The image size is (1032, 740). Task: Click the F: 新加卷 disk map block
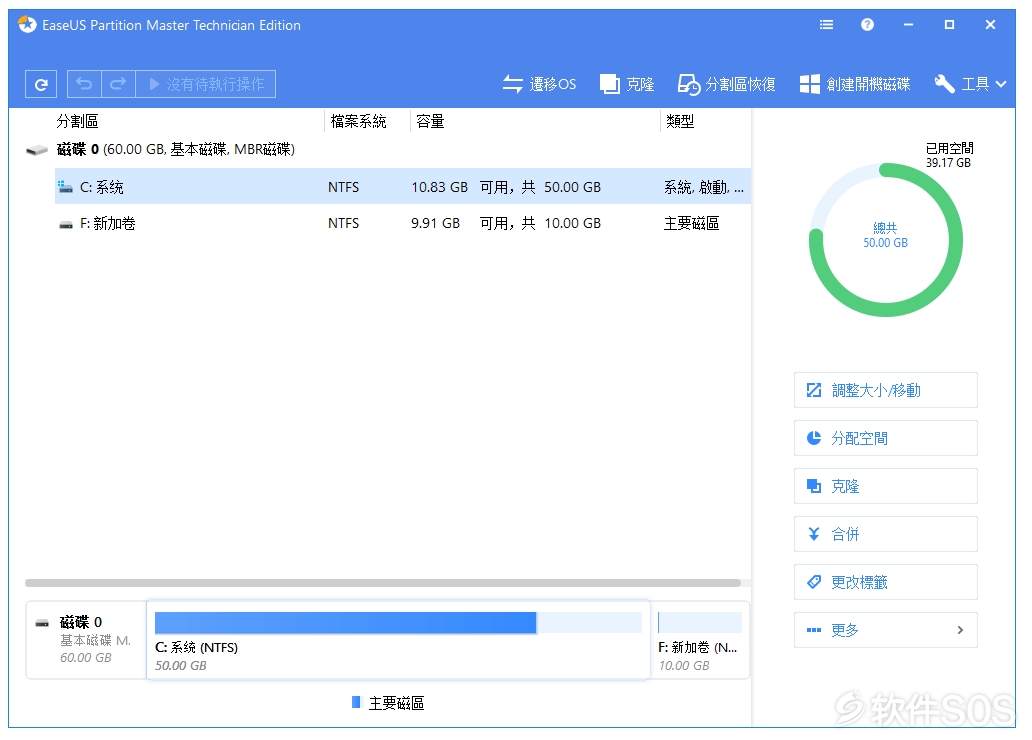700,640
